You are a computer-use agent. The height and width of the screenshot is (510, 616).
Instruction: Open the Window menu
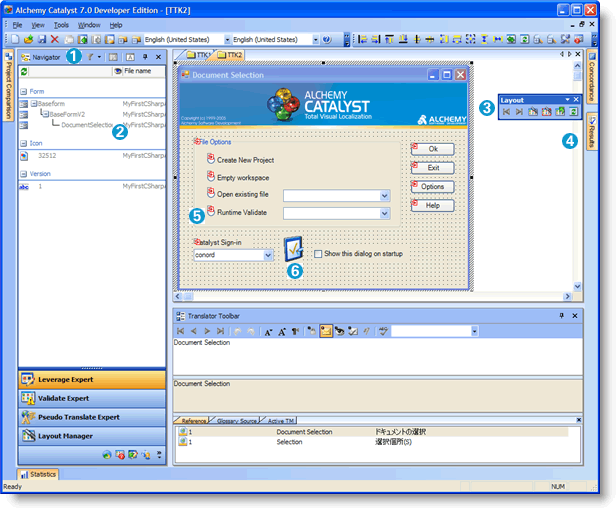tap(89, 25)
